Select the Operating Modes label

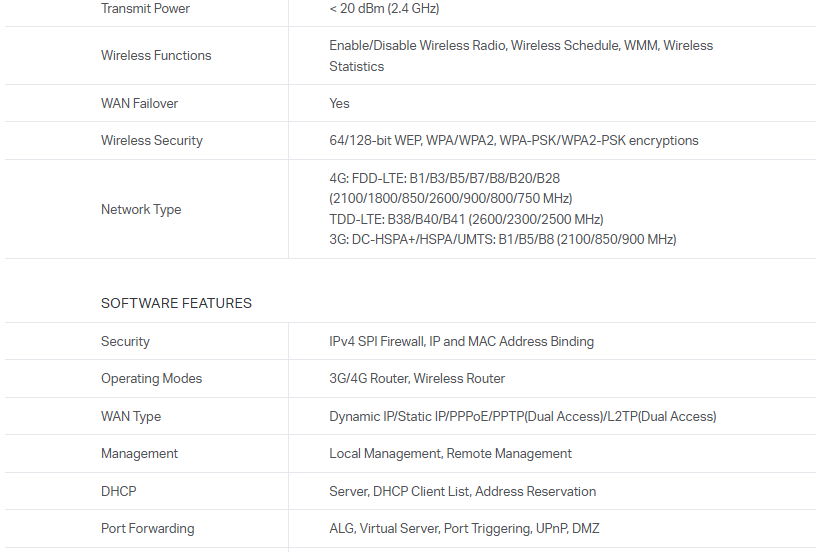[151, 379]
